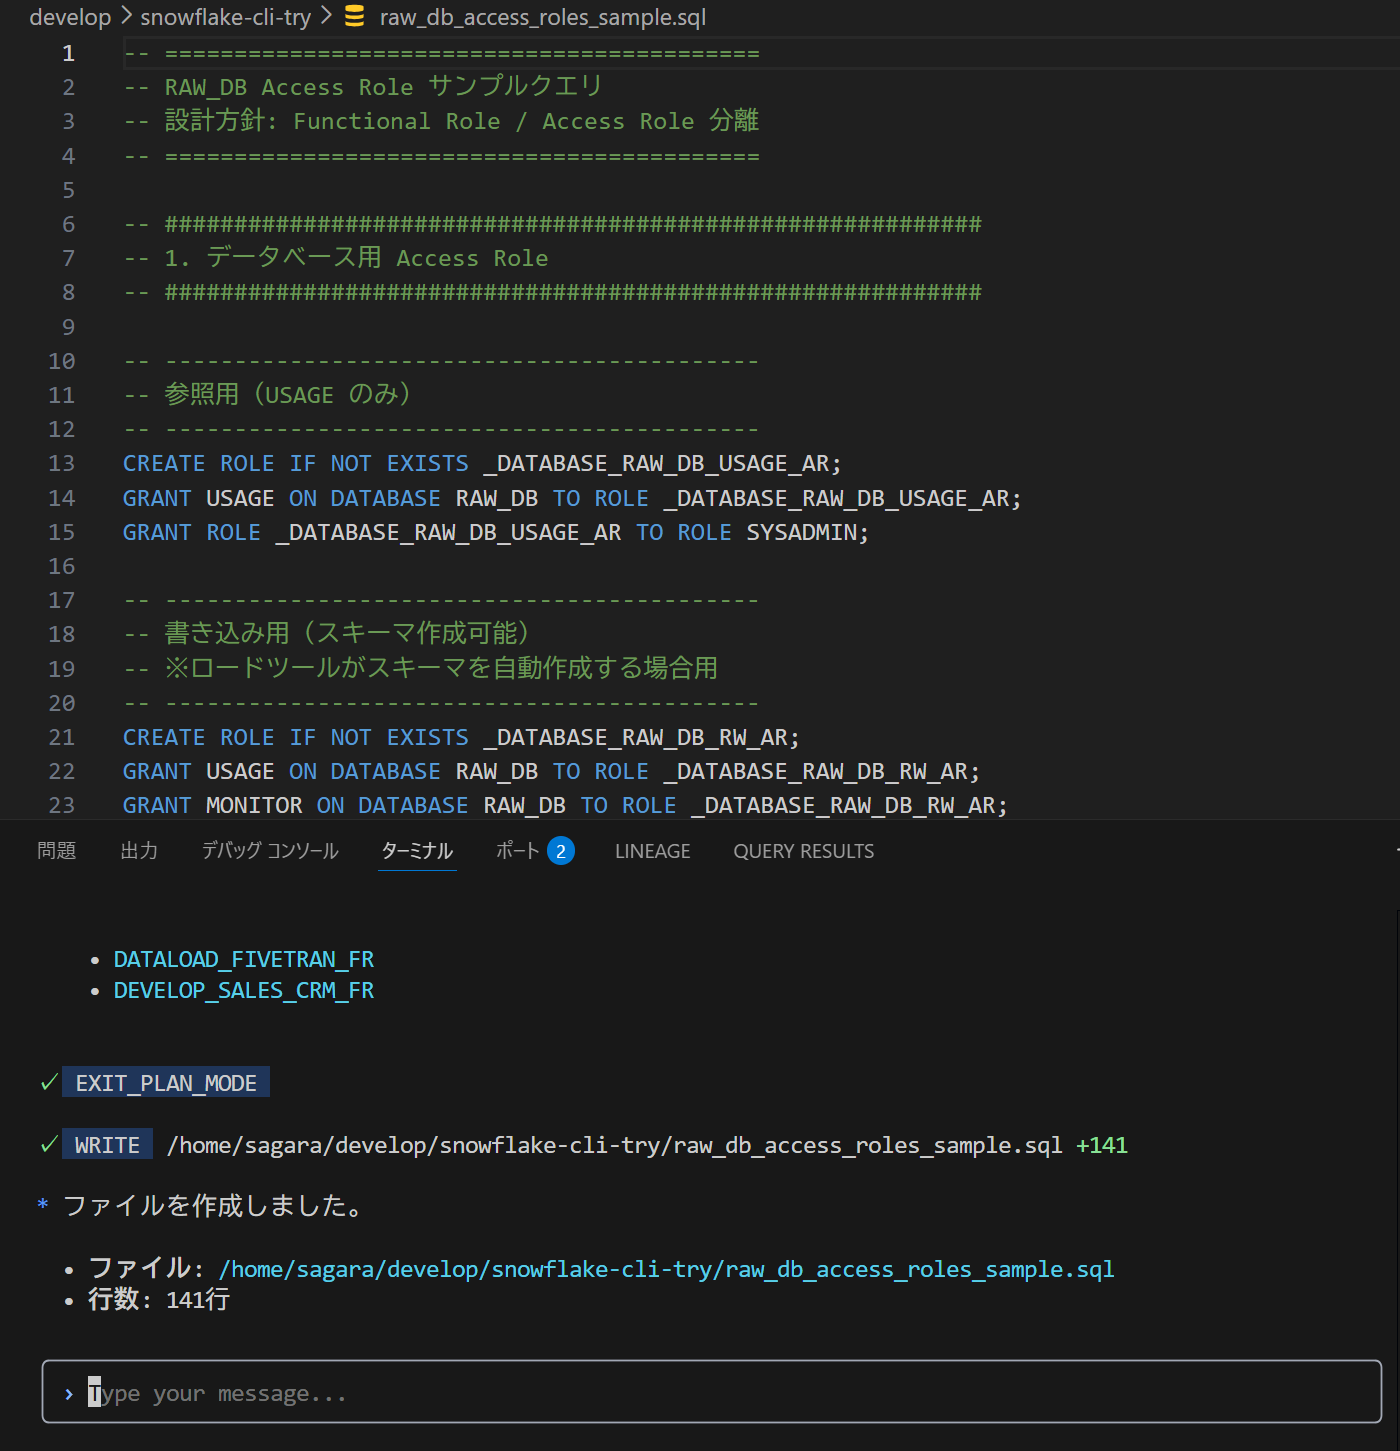Open the raw_db_access_roles_sample.sql breadcrumb item
The width and height of the screenshot is (1400, 1451).
[x=542, y=17]
